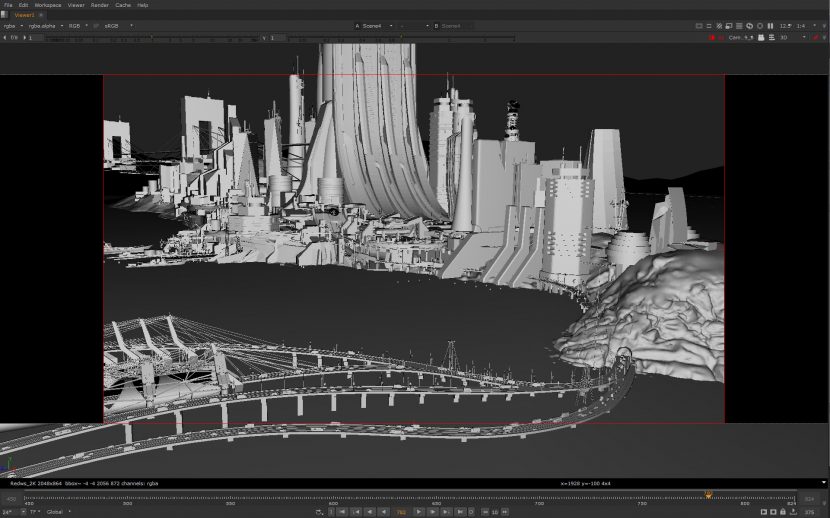
Task: Open the Render menu
Action: (x=100, y=5)
